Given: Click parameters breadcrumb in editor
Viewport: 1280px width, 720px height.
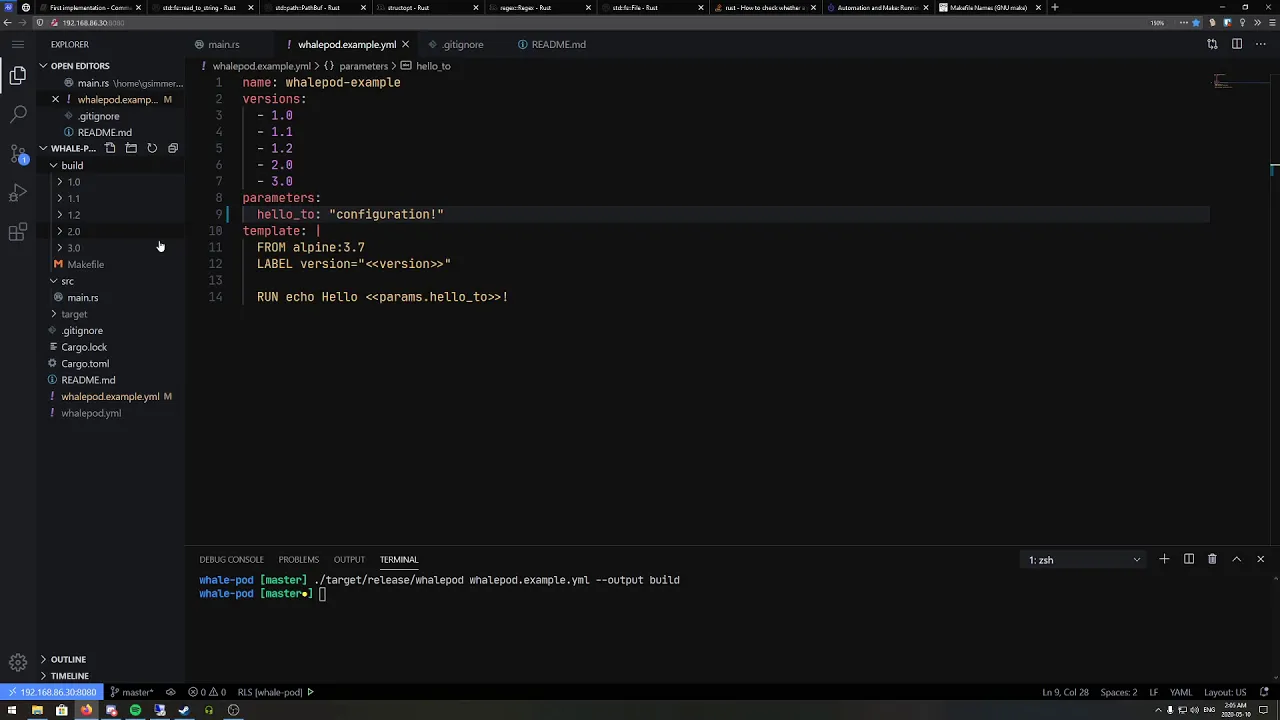Looking at the screenshot, I should tap(363, 66).
